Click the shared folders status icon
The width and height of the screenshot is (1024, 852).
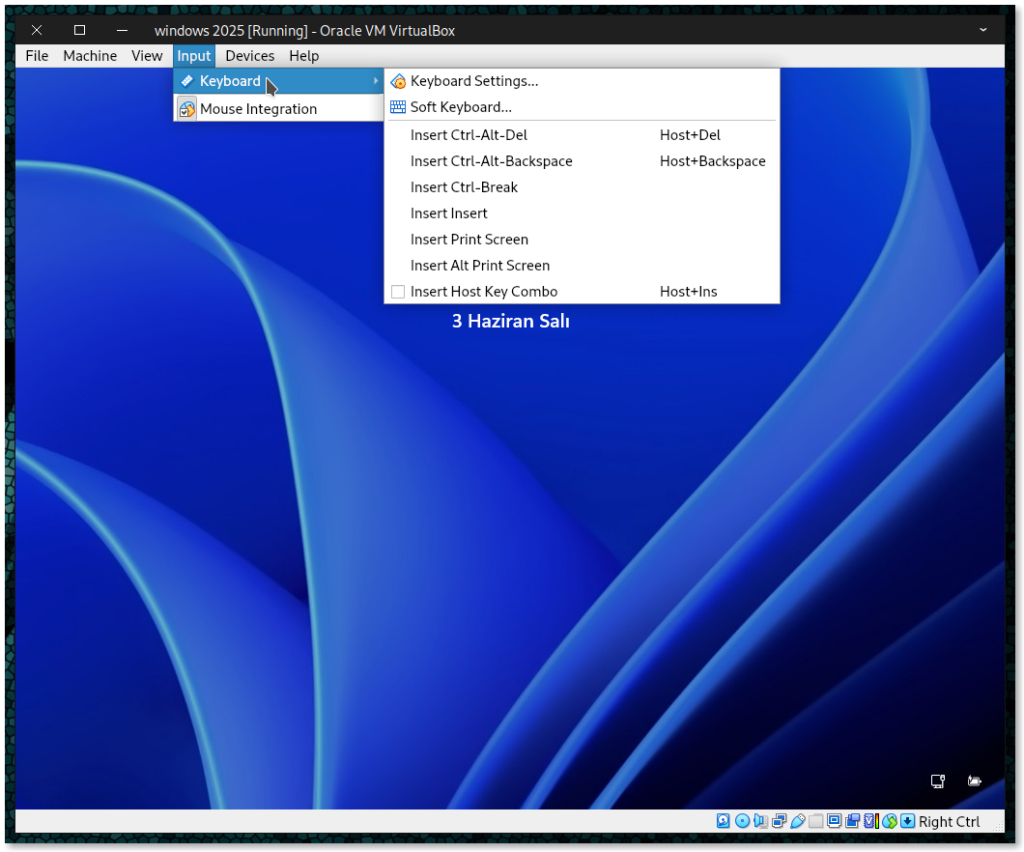tap(816, 821)
